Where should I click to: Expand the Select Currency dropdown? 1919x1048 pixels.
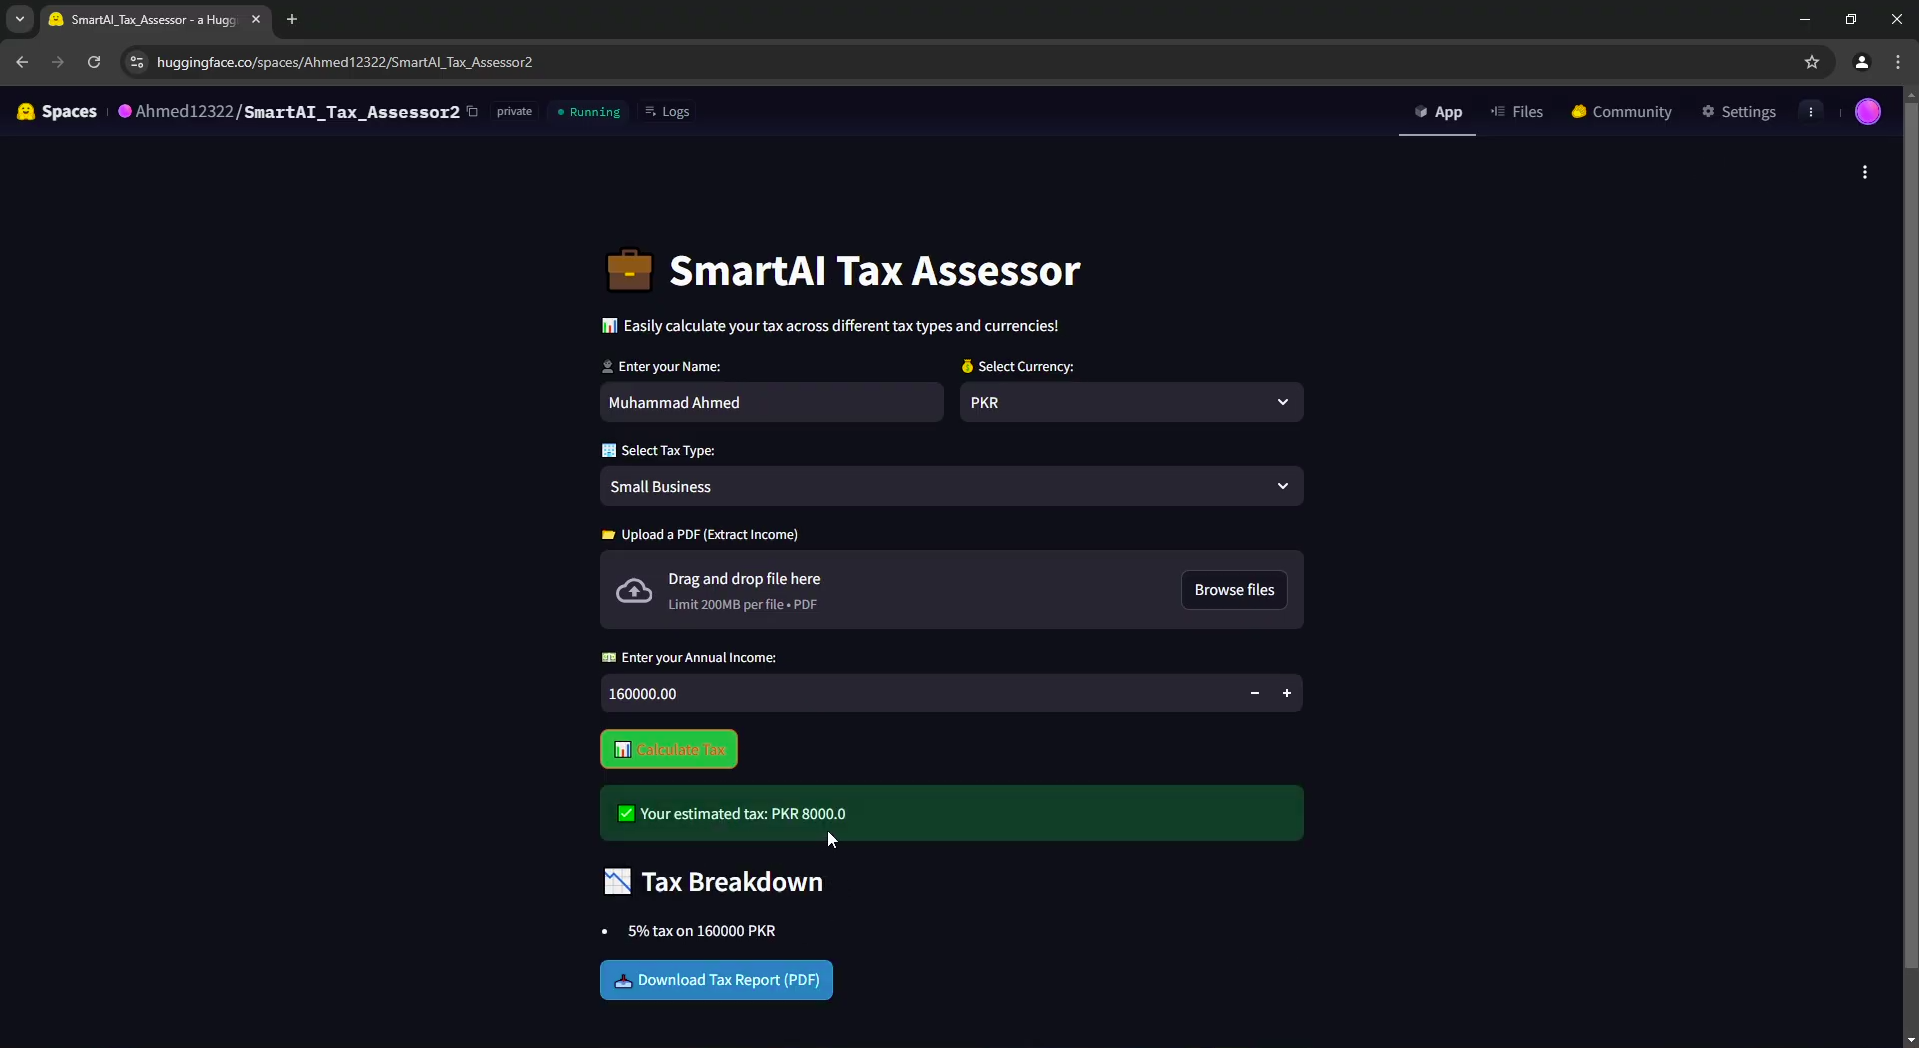coord(1131,402)
